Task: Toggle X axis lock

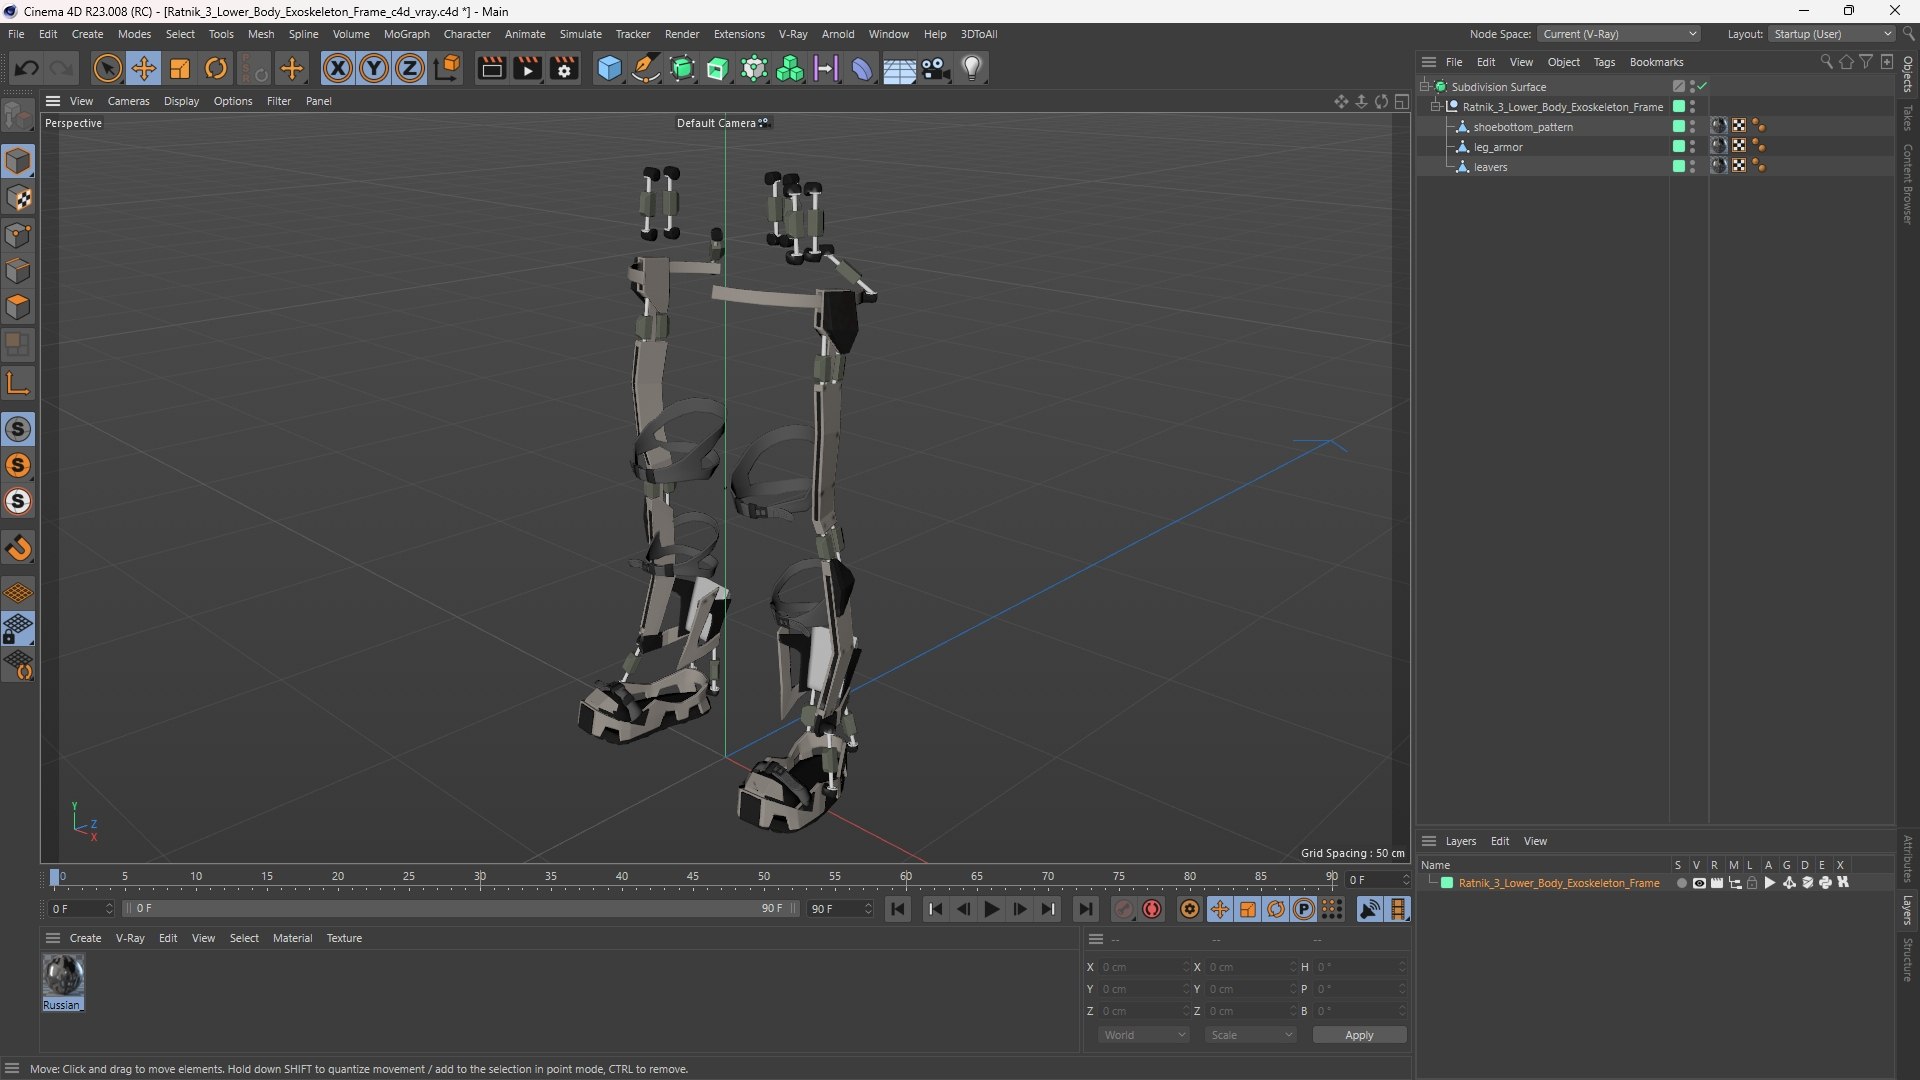Action: pyautogui.click(x=338, y=68)
